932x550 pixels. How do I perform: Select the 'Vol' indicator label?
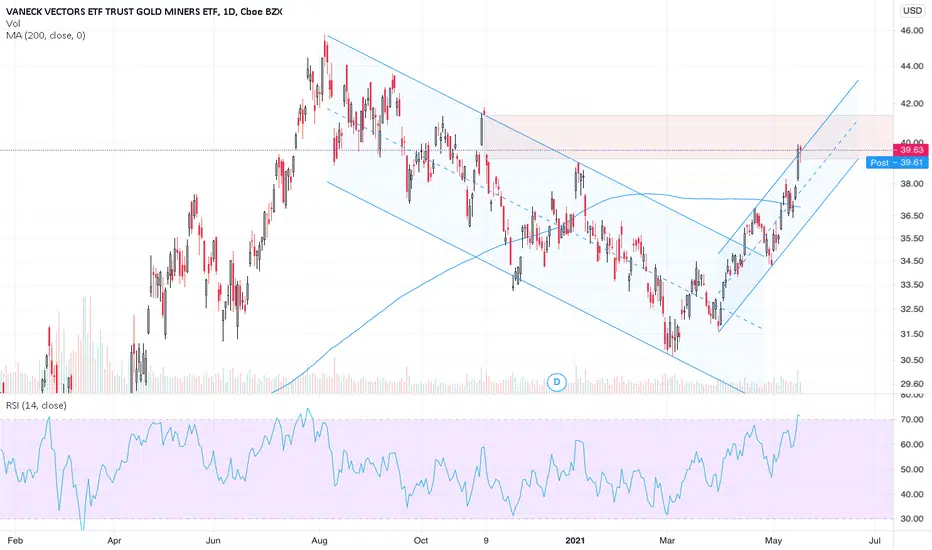pos(13,24)
